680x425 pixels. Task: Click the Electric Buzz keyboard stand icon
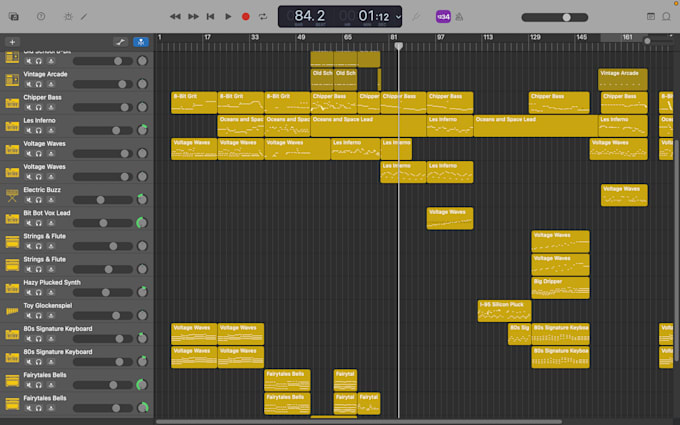12,196
